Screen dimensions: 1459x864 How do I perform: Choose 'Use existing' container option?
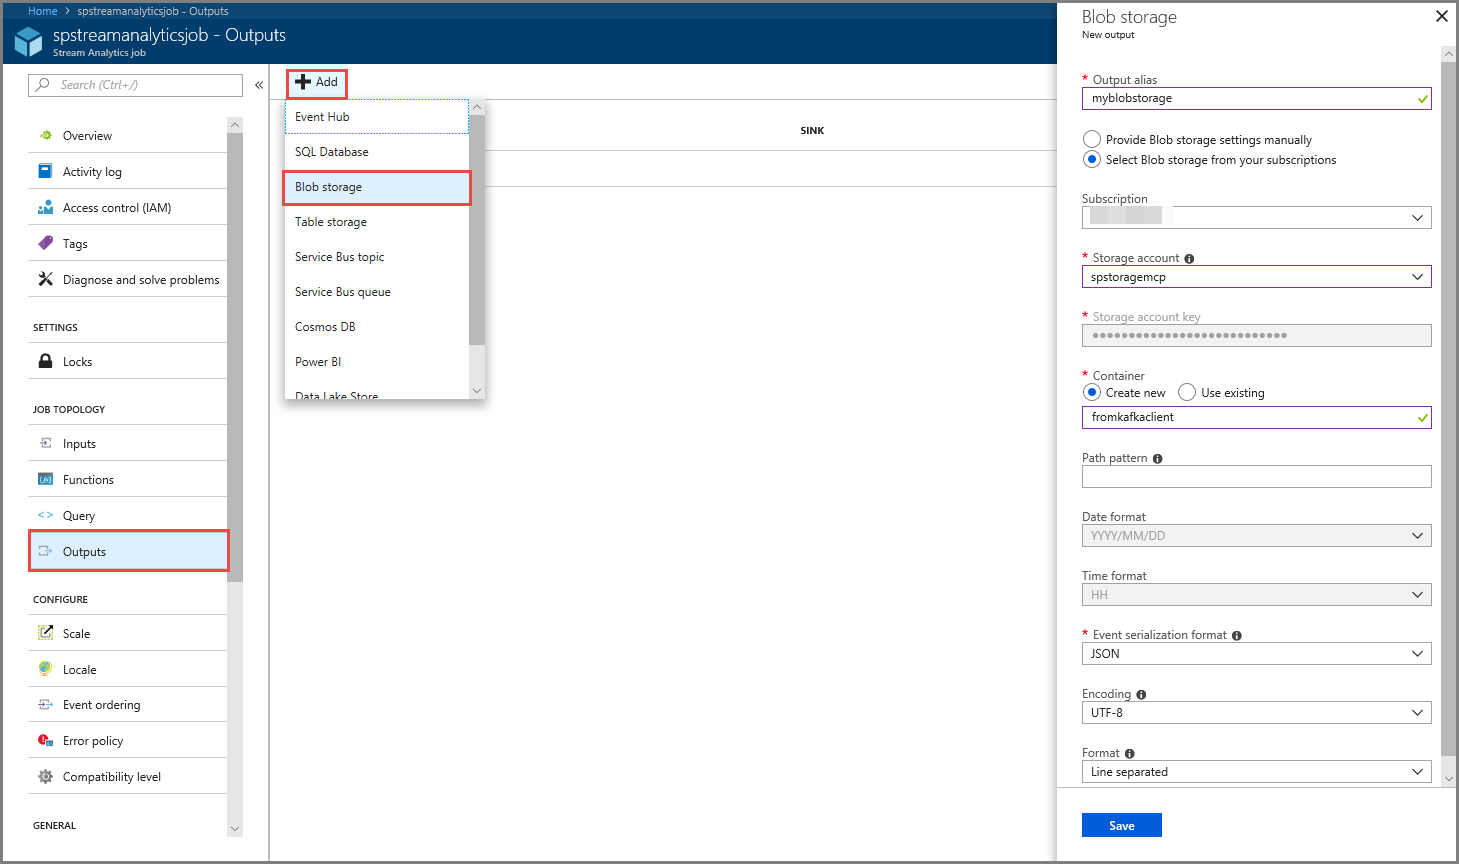coord(1187,392)
